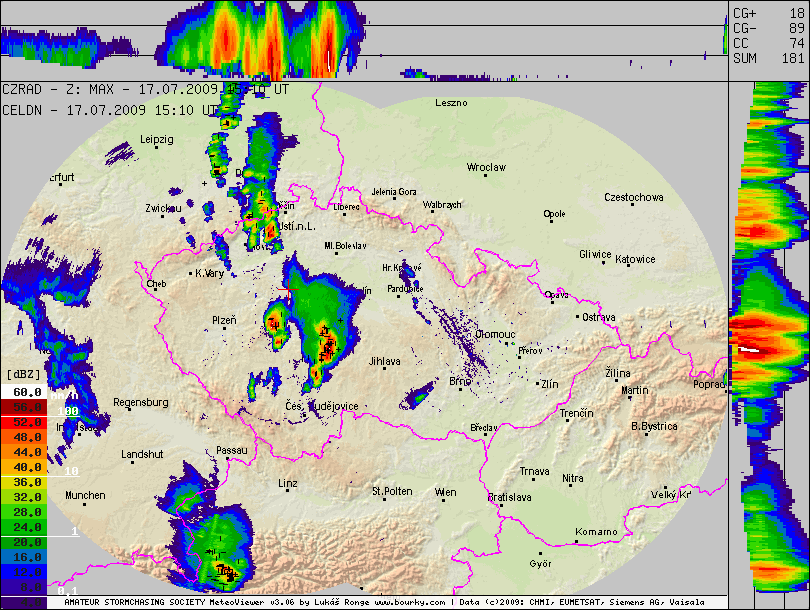Click the SUM lightning total row

click(x=767, y=58)
